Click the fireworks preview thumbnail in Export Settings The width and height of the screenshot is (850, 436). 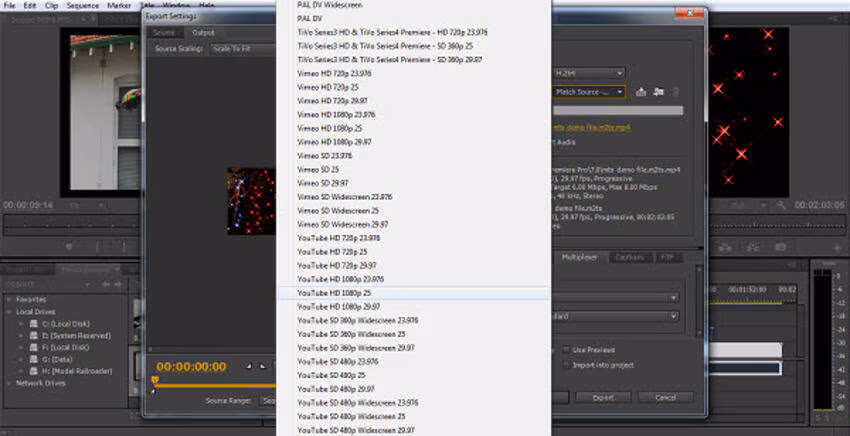pos(252,201)
